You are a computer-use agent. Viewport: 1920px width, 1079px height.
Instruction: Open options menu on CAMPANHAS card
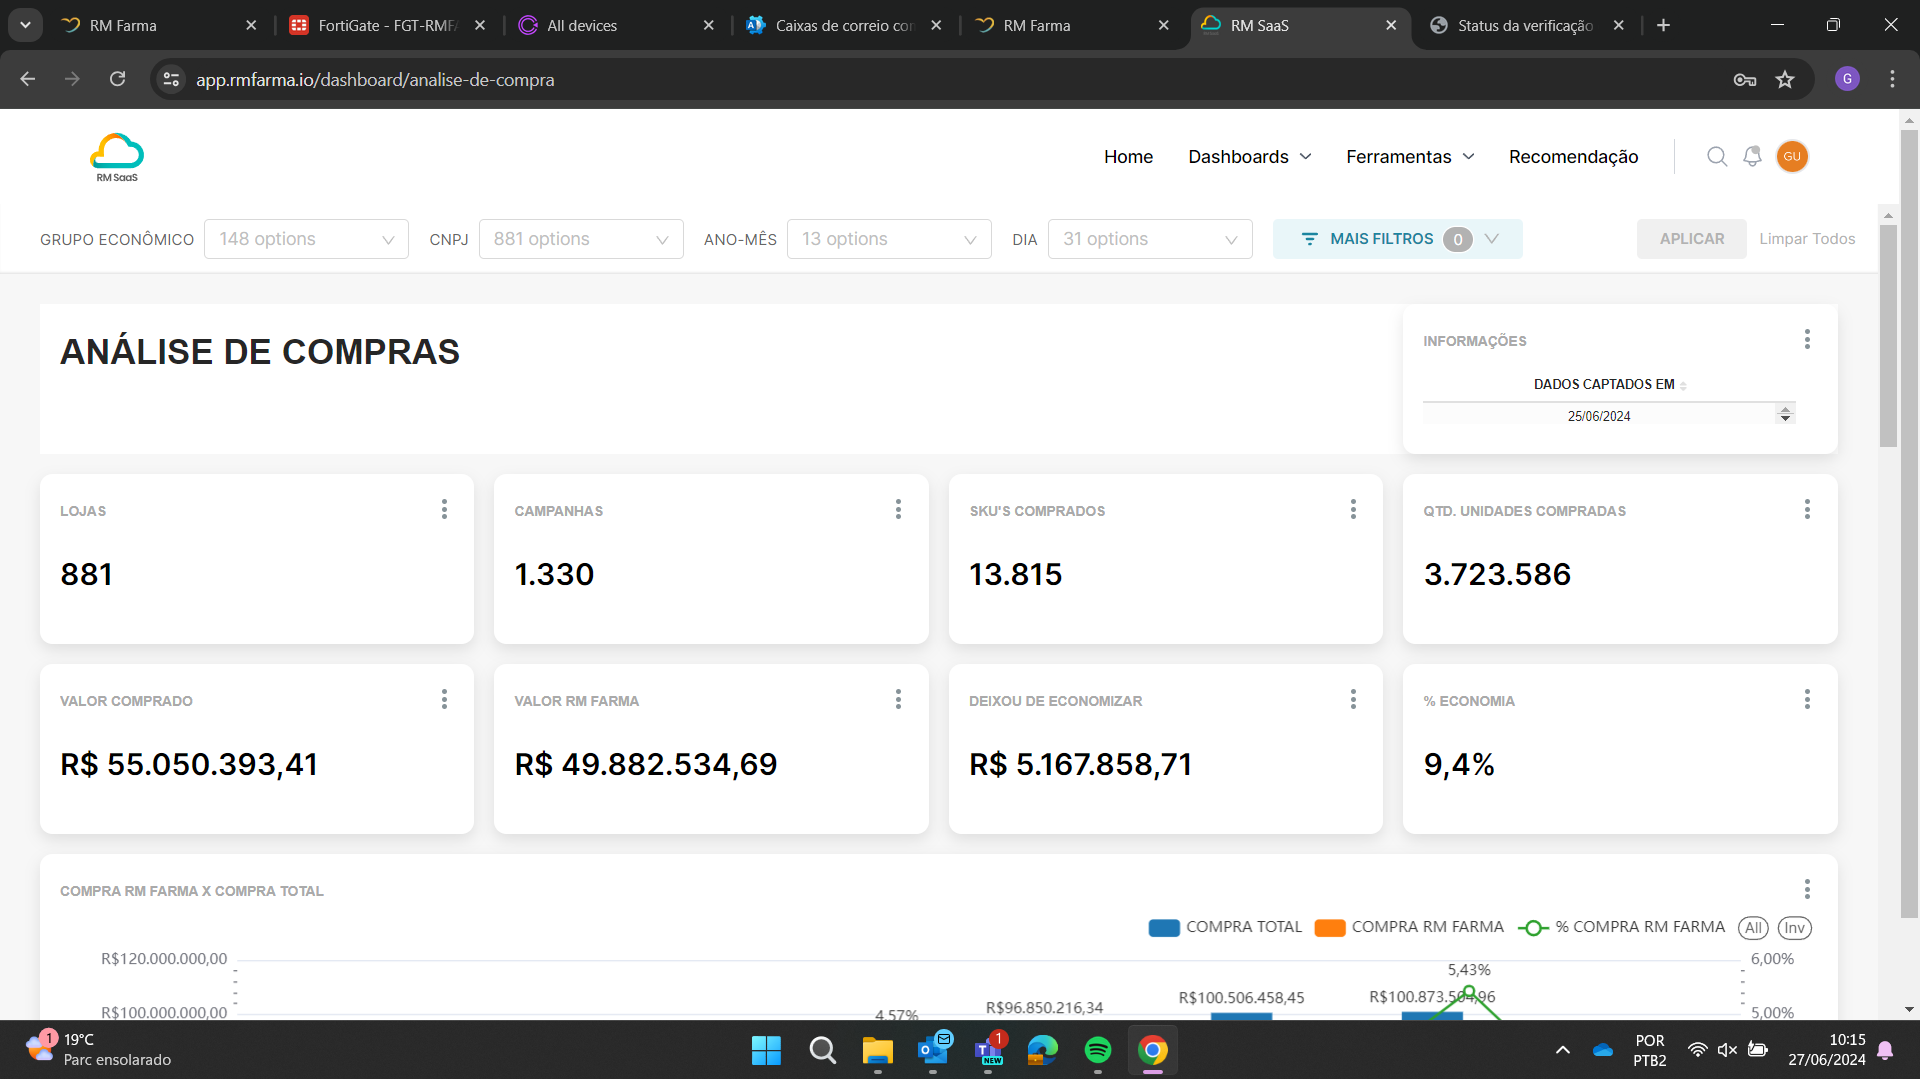click(x=898, y=510)
